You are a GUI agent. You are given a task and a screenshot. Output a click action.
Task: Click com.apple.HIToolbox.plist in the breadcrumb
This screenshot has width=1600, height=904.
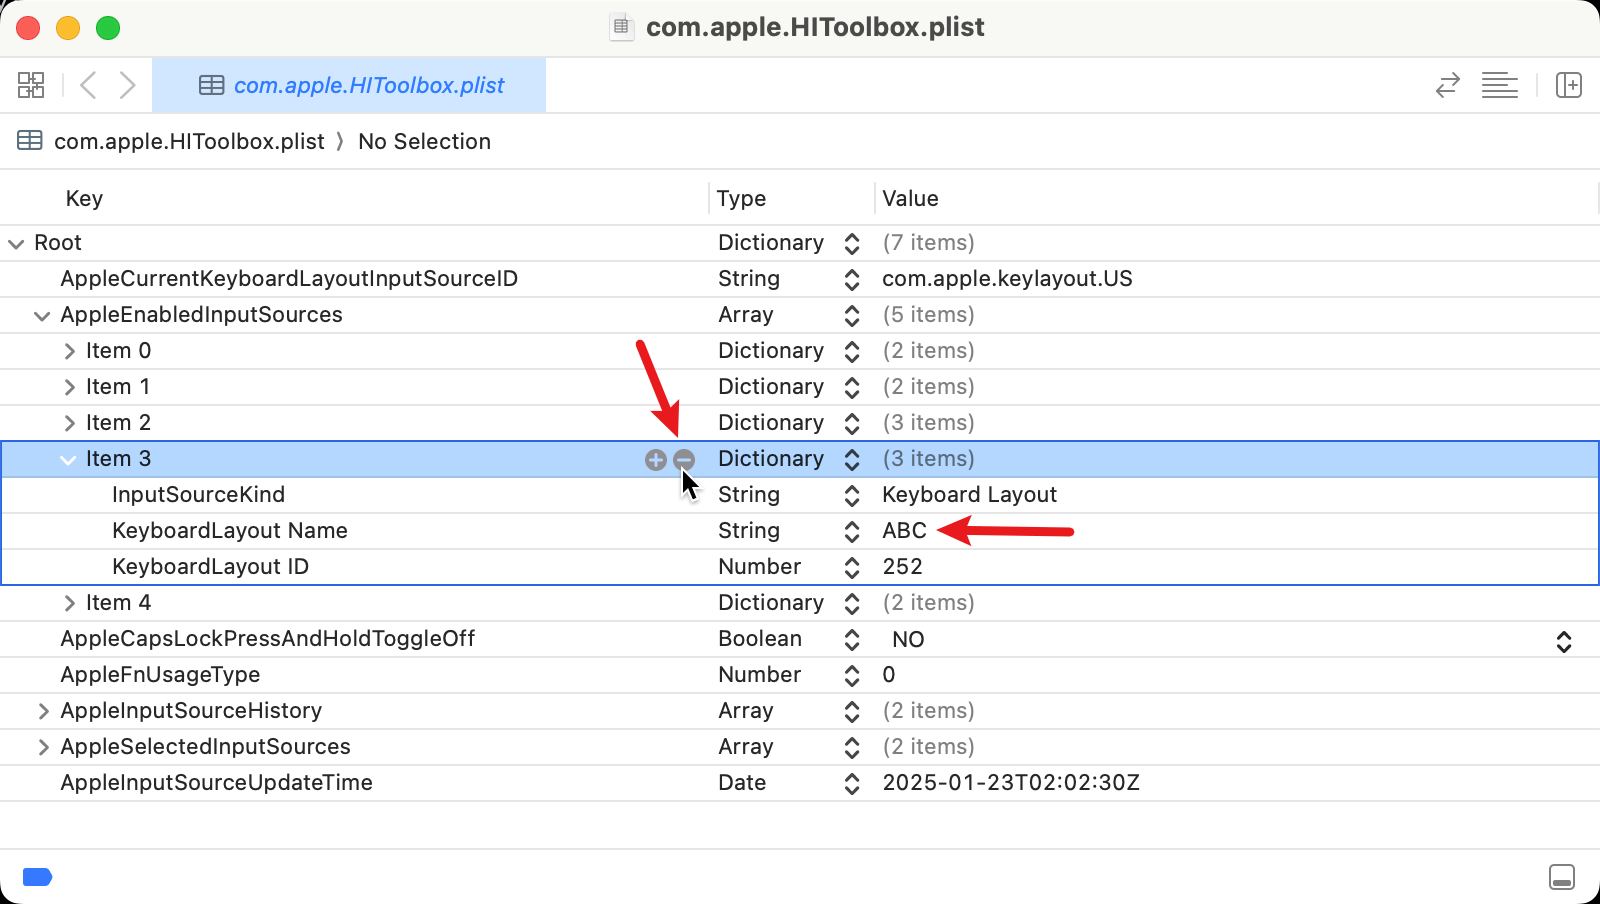coord(189,141)
